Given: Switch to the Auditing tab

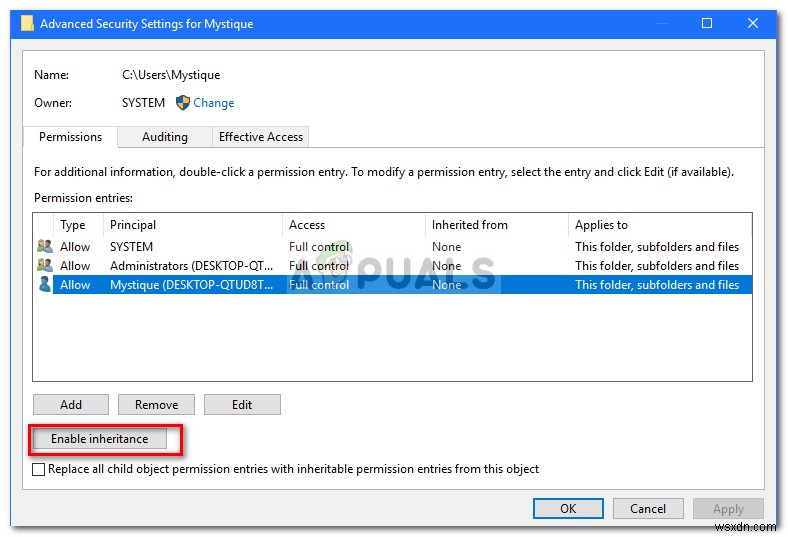Looking at the screenshot, I should [165, 137].
